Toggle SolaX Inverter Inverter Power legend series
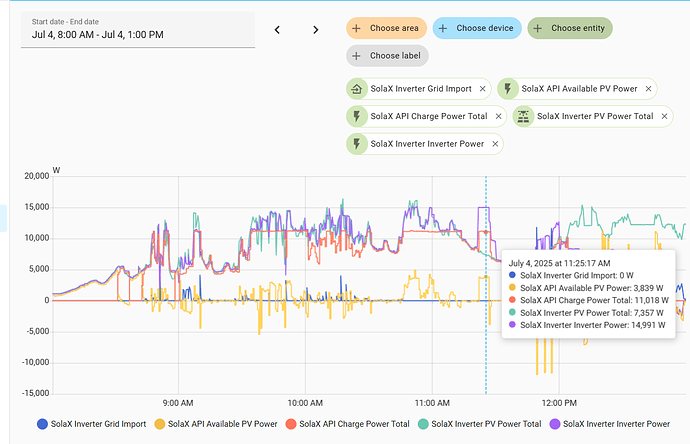Screen dimensions: 690x444 (x=610, y=424)
